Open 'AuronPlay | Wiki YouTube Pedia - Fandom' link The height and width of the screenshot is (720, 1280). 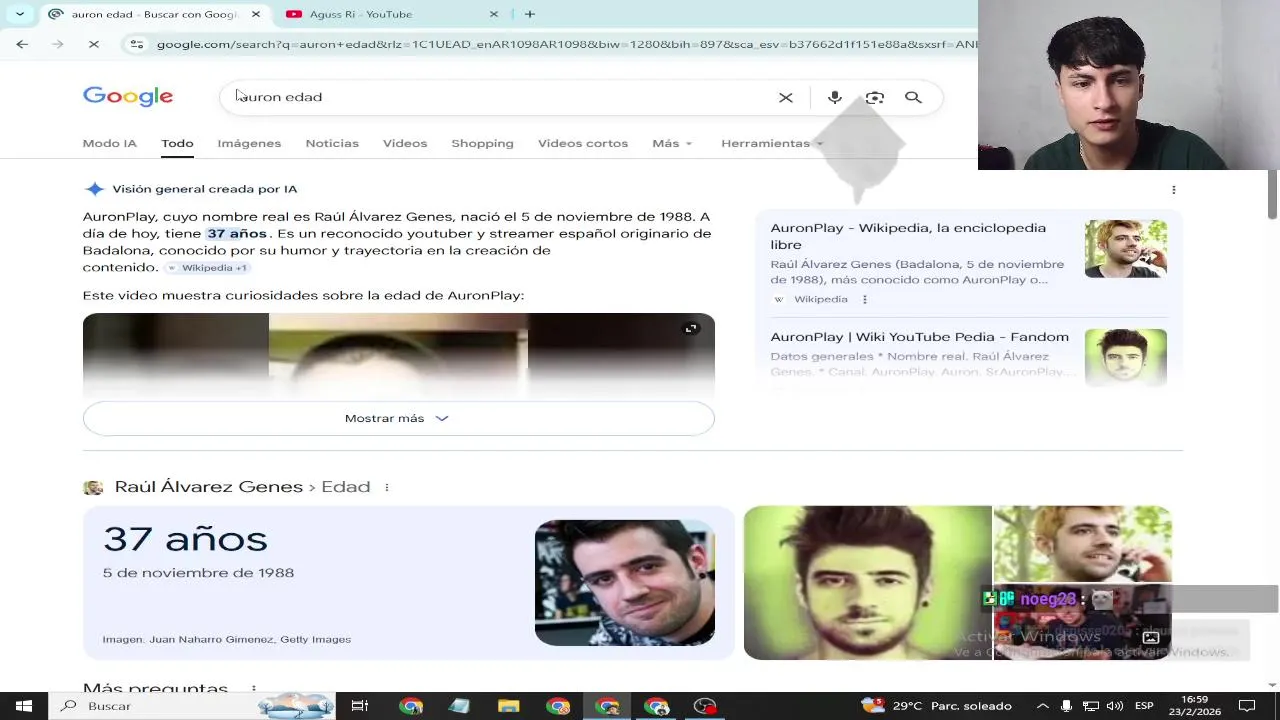[x=919, y=337]
